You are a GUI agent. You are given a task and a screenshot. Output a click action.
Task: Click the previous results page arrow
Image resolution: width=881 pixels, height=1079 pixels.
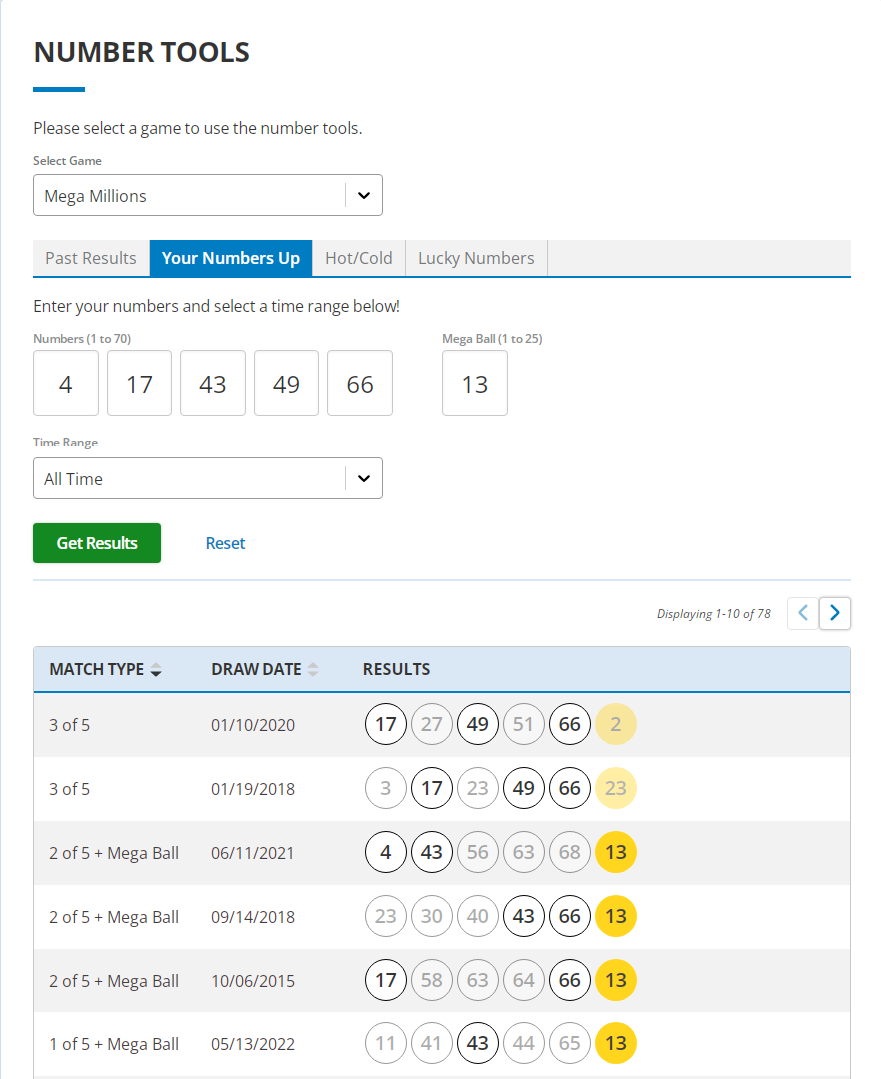click(x=803, y=613)
